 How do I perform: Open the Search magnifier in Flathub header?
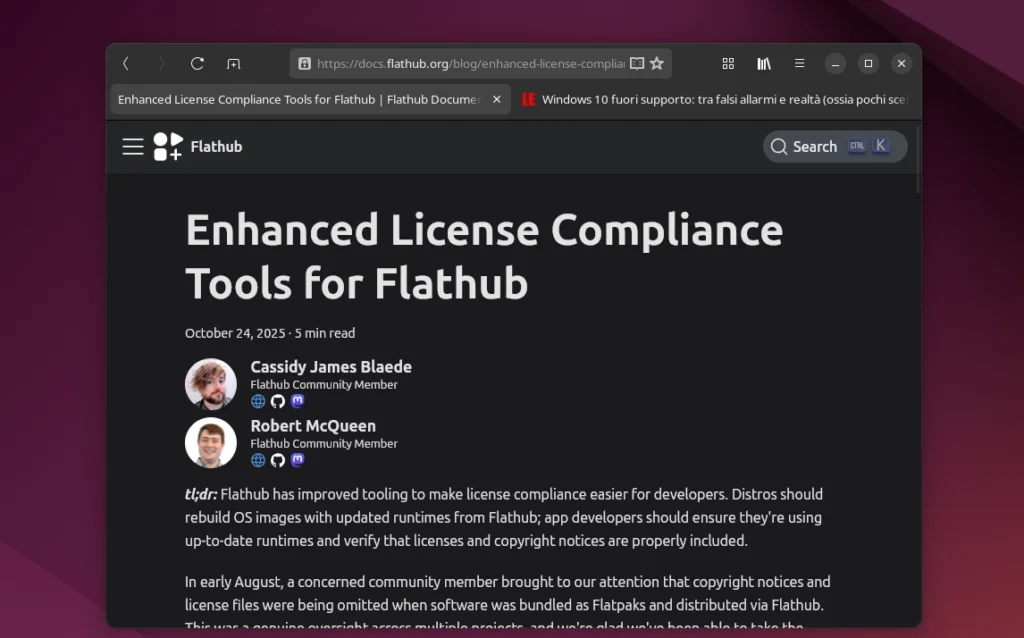click(778, 146)
